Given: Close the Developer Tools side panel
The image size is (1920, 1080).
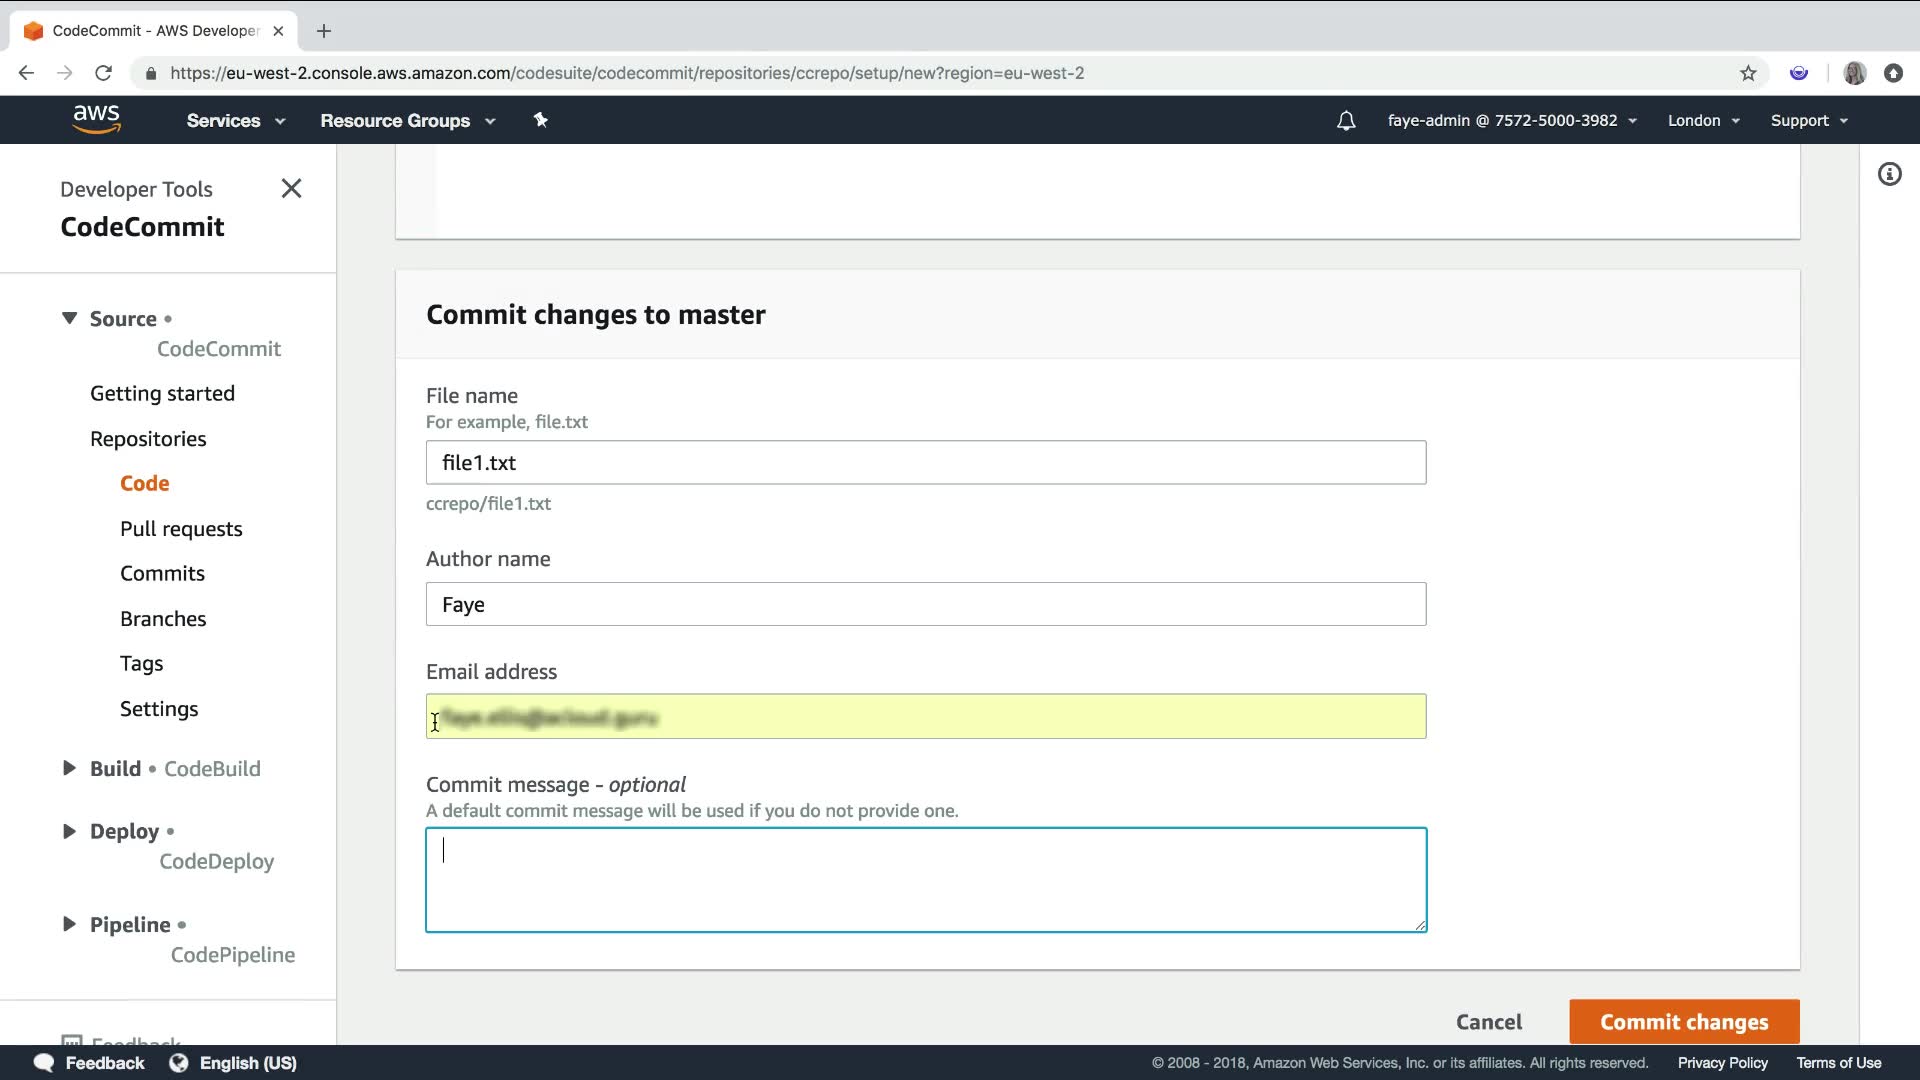Looking at the screenshot, I should click(x=291, y=188).
